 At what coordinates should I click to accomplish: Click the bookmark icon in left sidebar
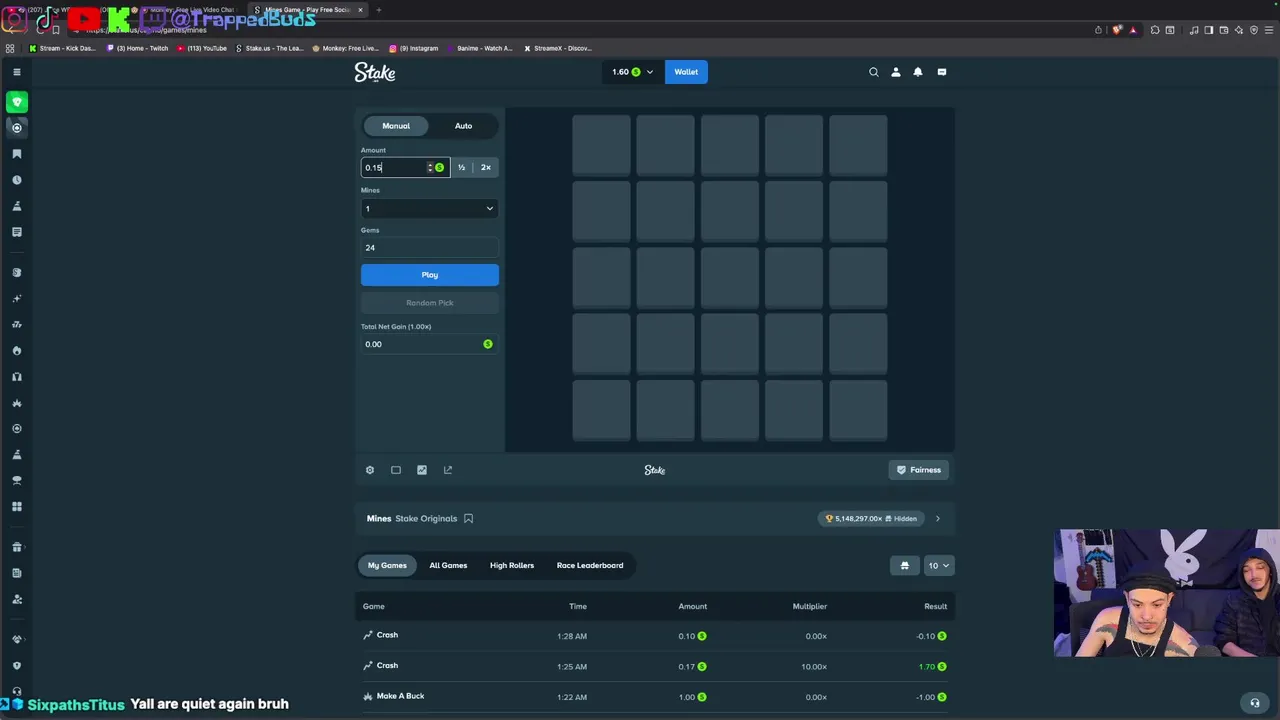coord(17,154)
